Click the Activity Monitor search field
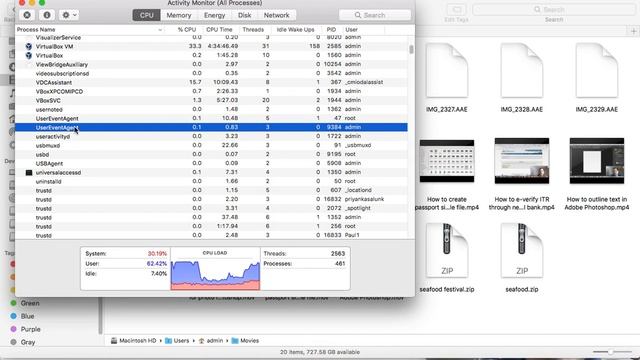640x360 pixels. coord(375,15)
